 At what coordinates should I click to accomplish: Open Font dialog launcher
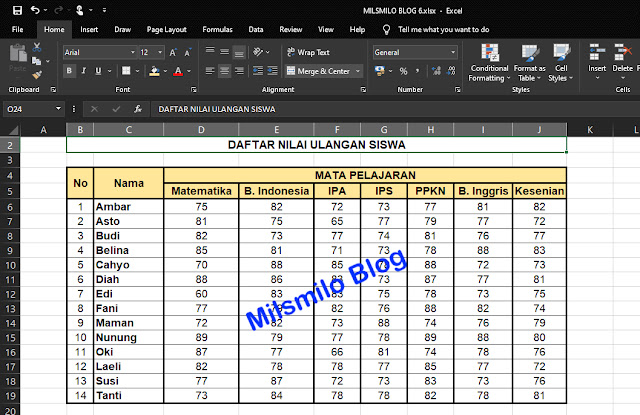tap(193, 89)
